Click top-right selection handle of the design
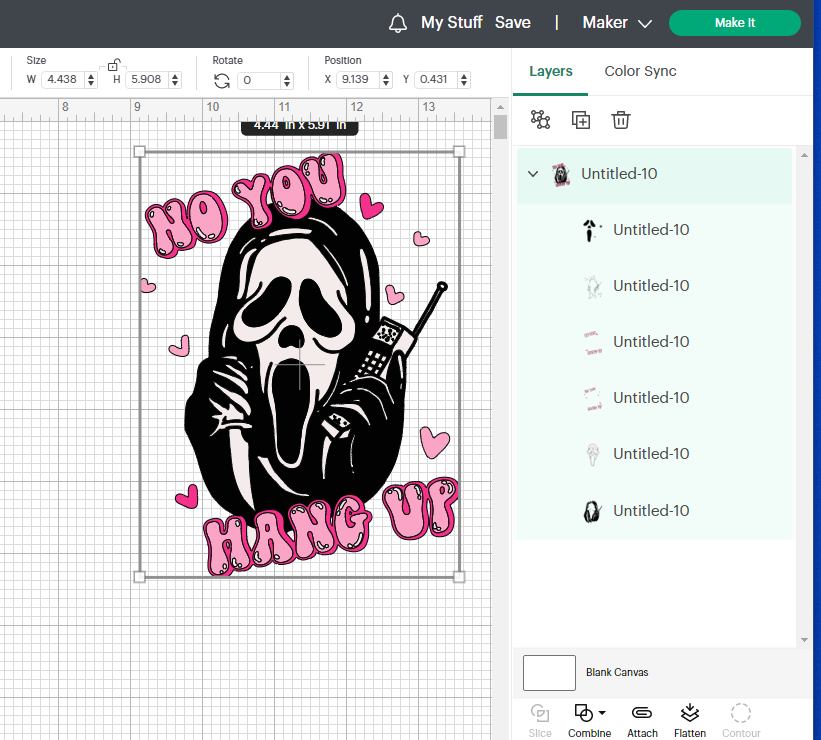The image size is (821, 740). [459, 151]
